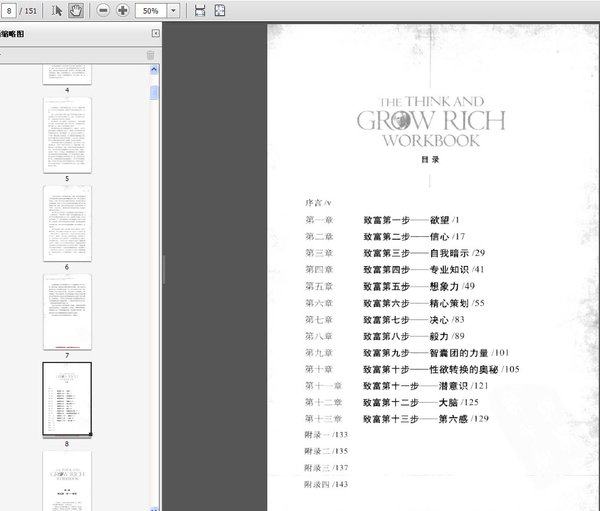
Task: Click '致富第十一步——潜意识 /121' entry
Action: (x=426, y=386)
